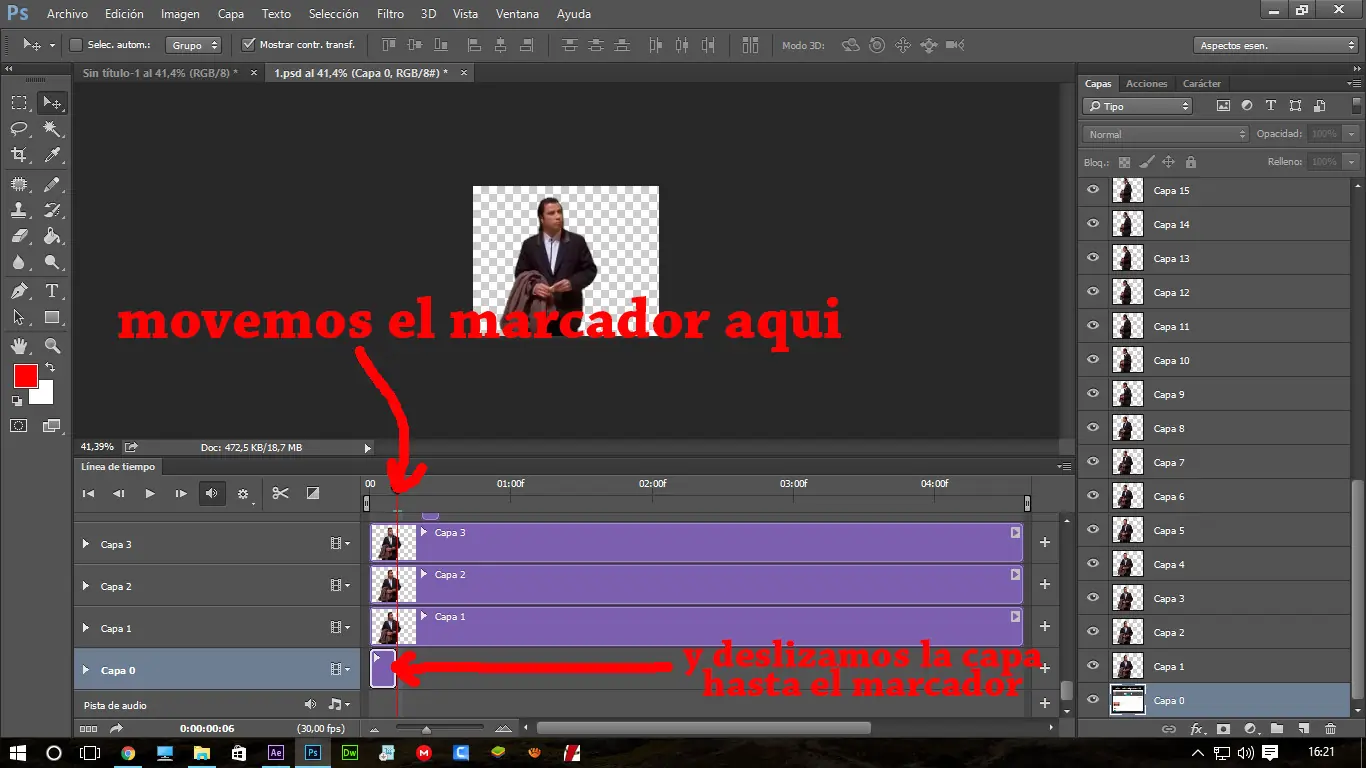Select the Rectangular Marquee tool
1366x768 pixels.
pyautogui.click(x=19, y=102)
